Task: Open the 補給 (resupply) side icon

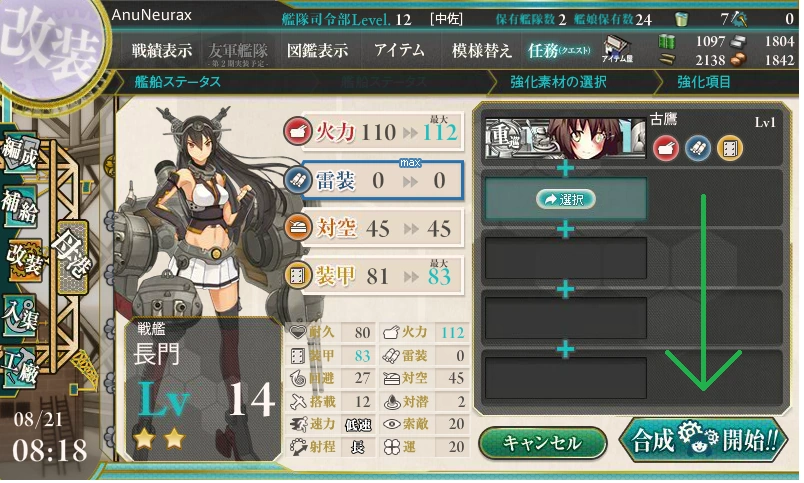Action: [20, 207]
